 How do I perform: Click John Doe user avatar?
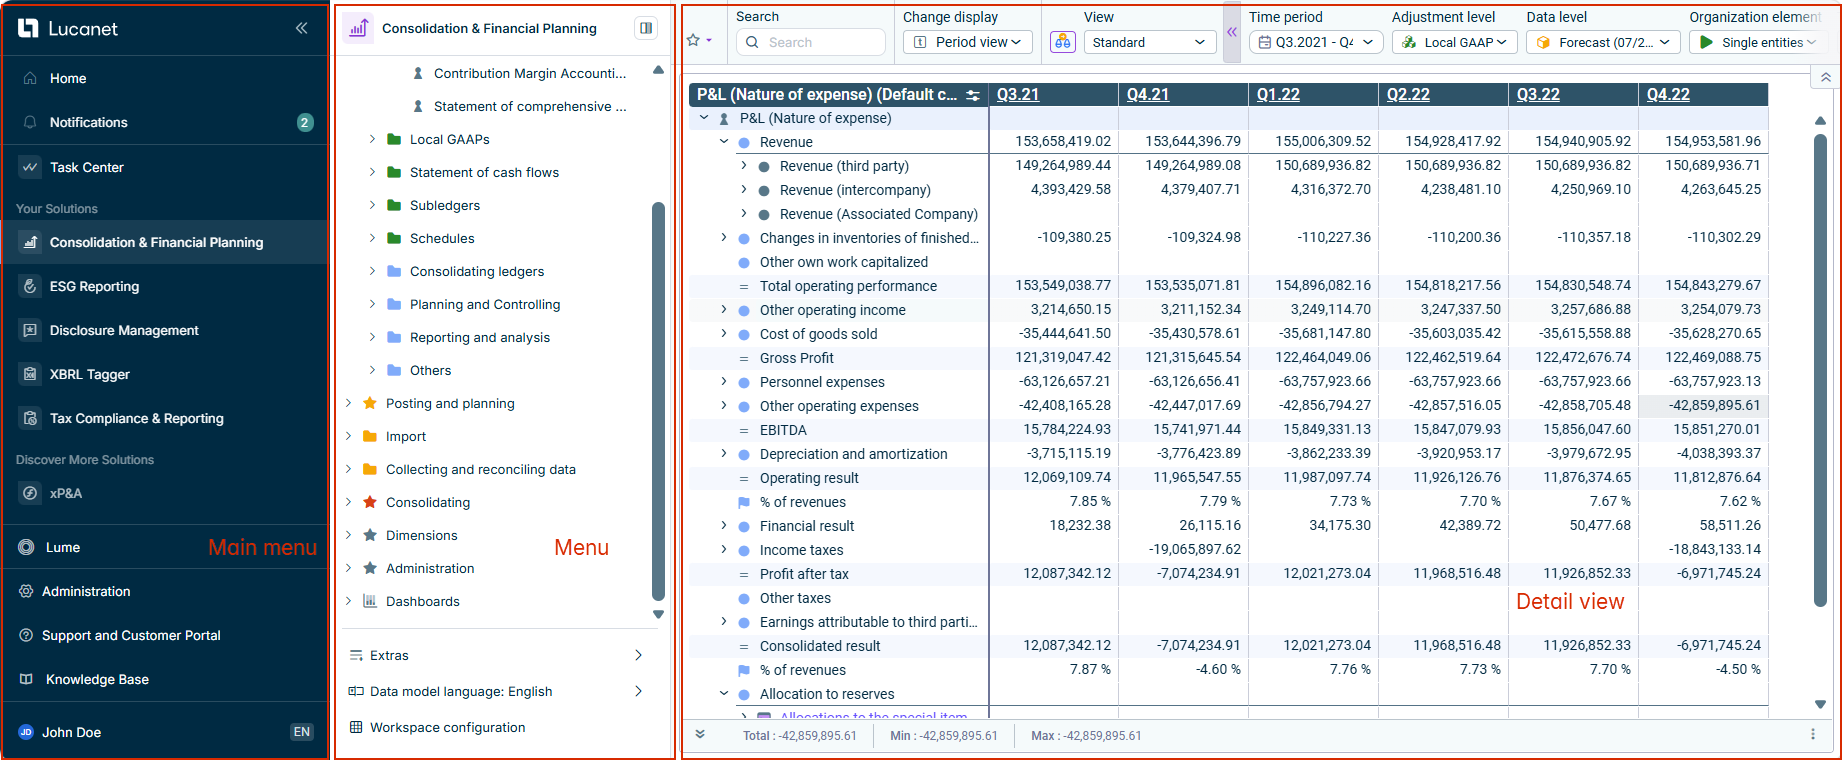26,732
